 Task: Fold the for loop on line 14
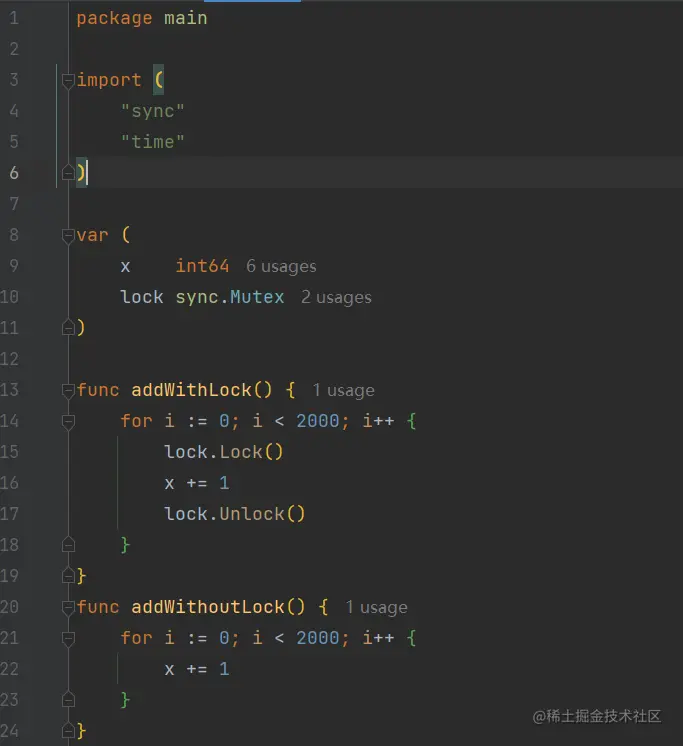coord(68,422)
